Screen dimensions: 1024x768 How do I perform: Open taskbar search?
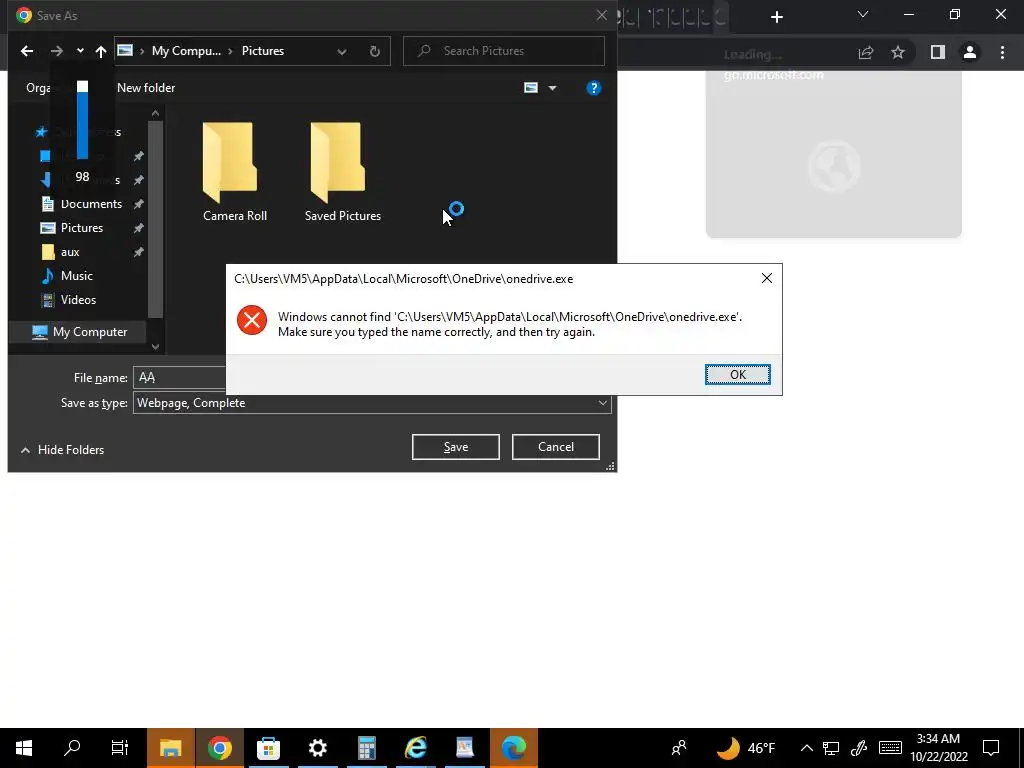72,748
